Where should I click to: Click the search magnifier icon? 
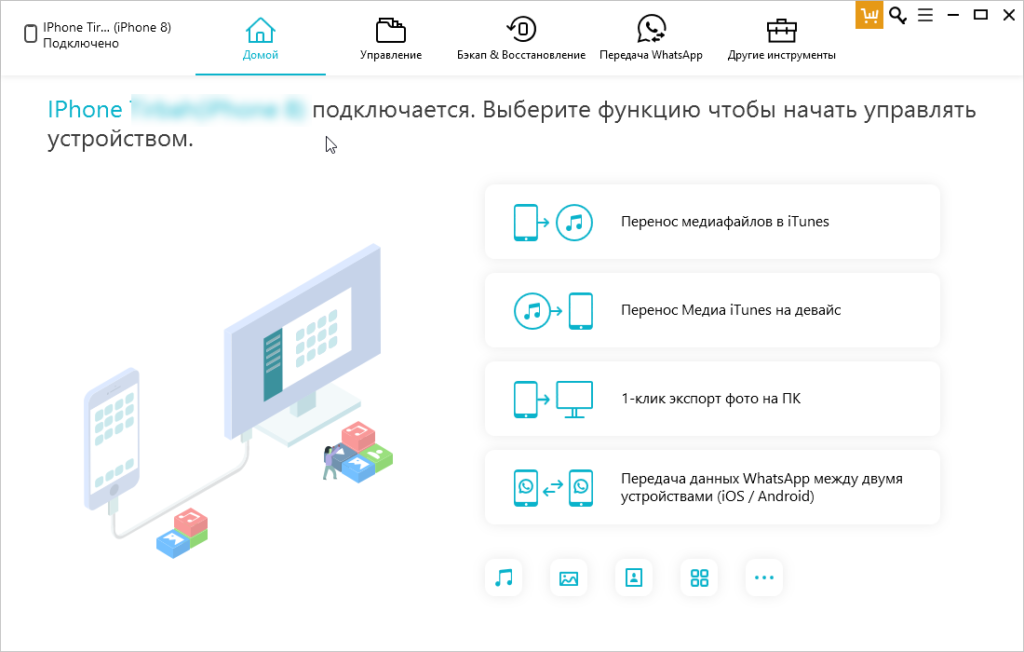coord(898,15)
